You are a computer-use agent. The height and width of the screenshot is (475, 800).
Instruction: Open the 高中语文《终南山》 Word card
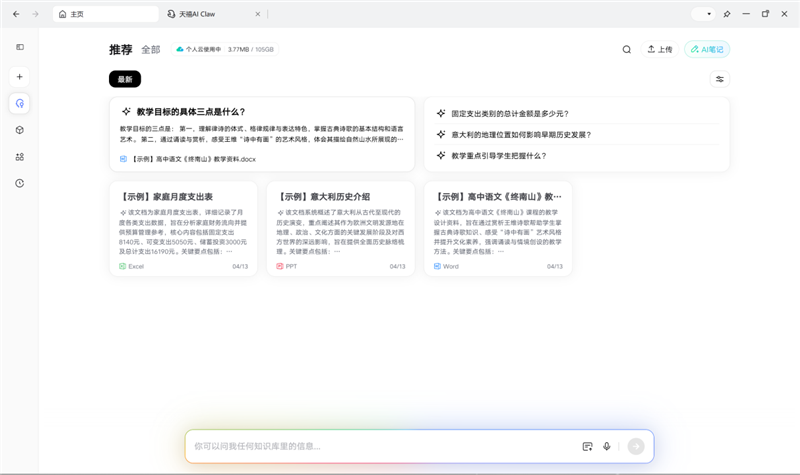click(498, 229)
